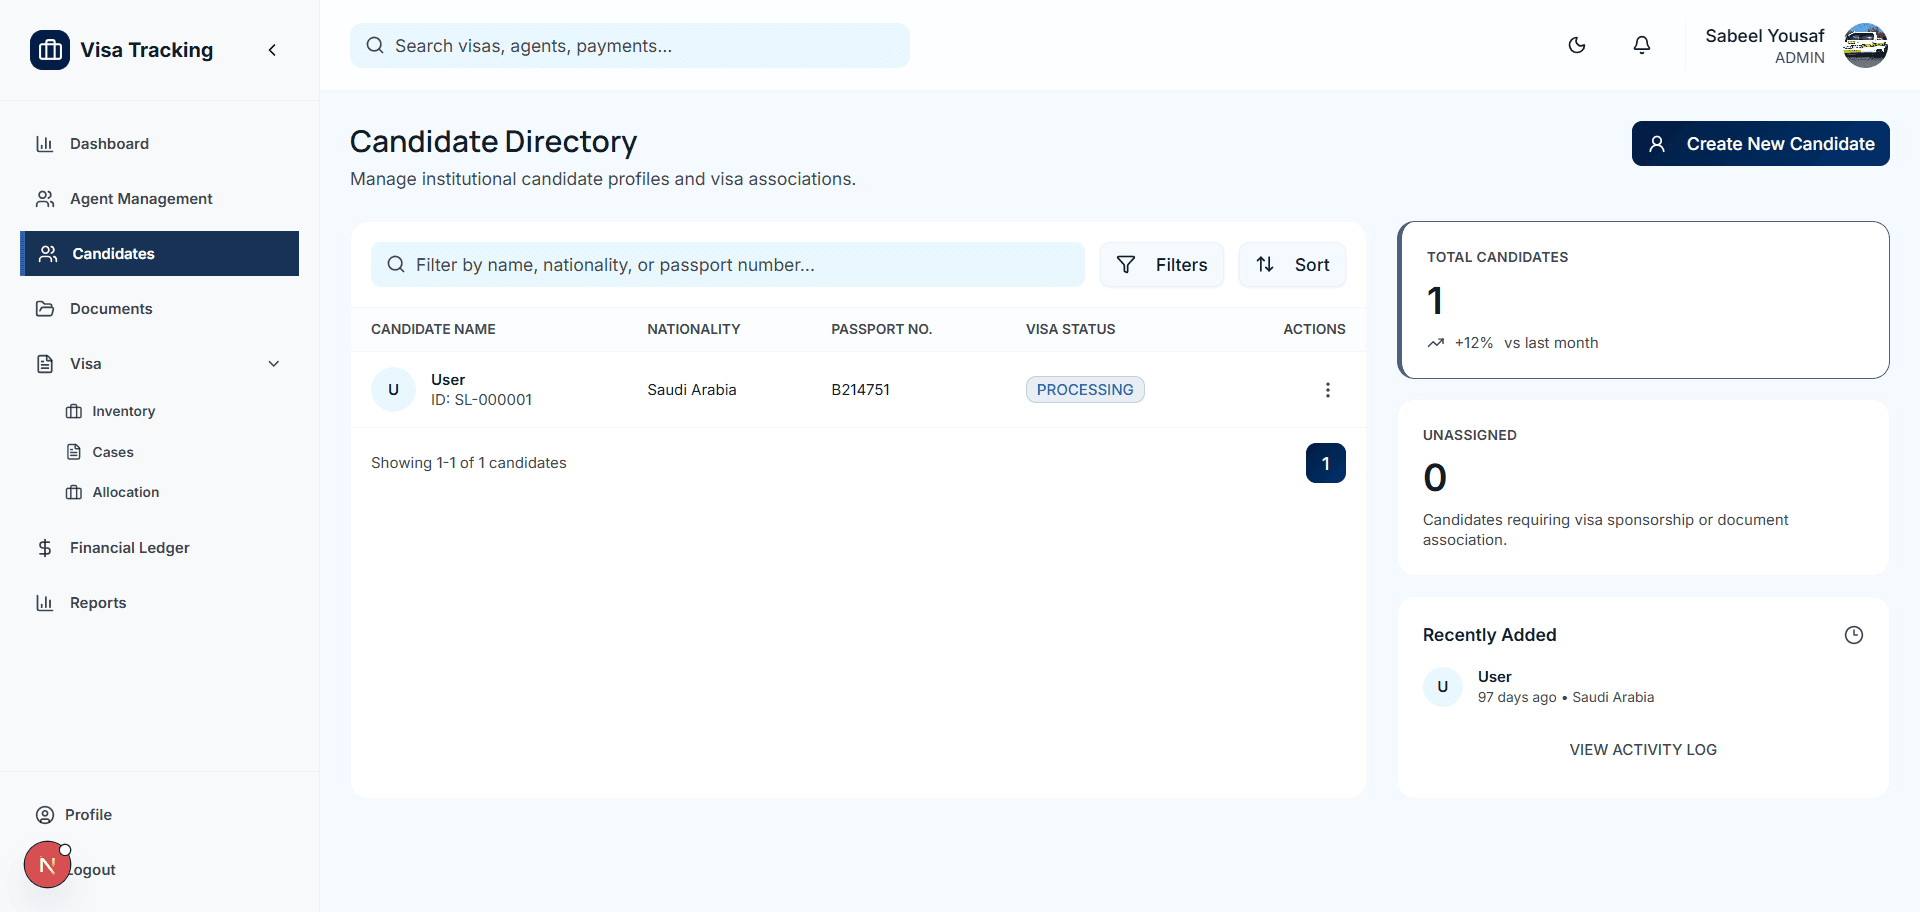This screenshot has height=912, width=1920.
Task: Open the Documents section
Action: click(160, 309)
